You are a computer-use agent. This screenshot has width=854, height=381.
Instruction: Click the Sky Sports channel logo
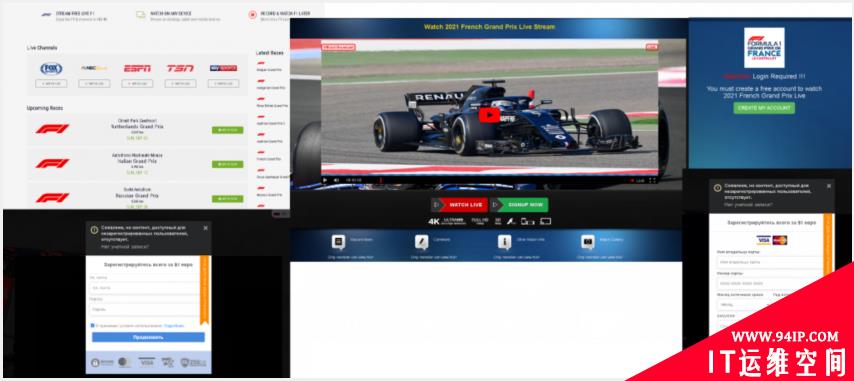pos(223,69)
